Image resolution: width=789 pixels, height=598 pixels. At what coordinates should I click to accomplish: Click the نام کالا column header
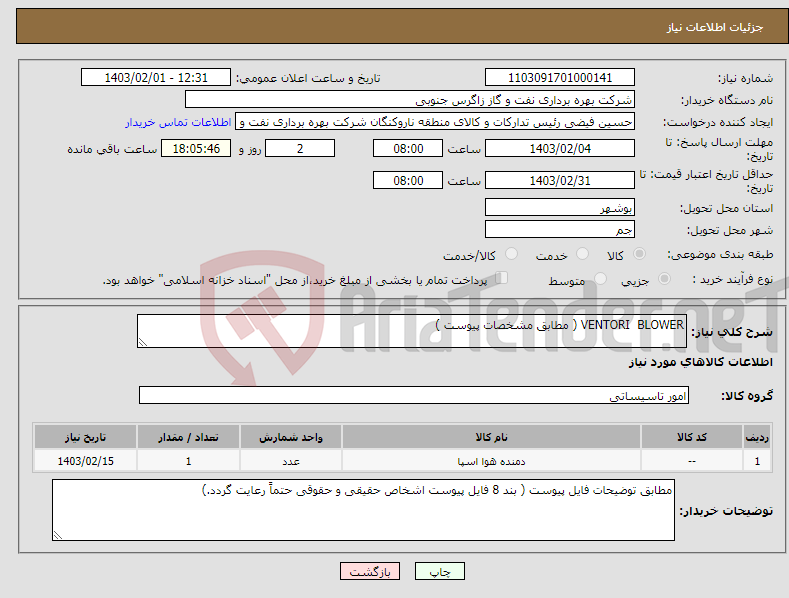[x=491, y=437]
